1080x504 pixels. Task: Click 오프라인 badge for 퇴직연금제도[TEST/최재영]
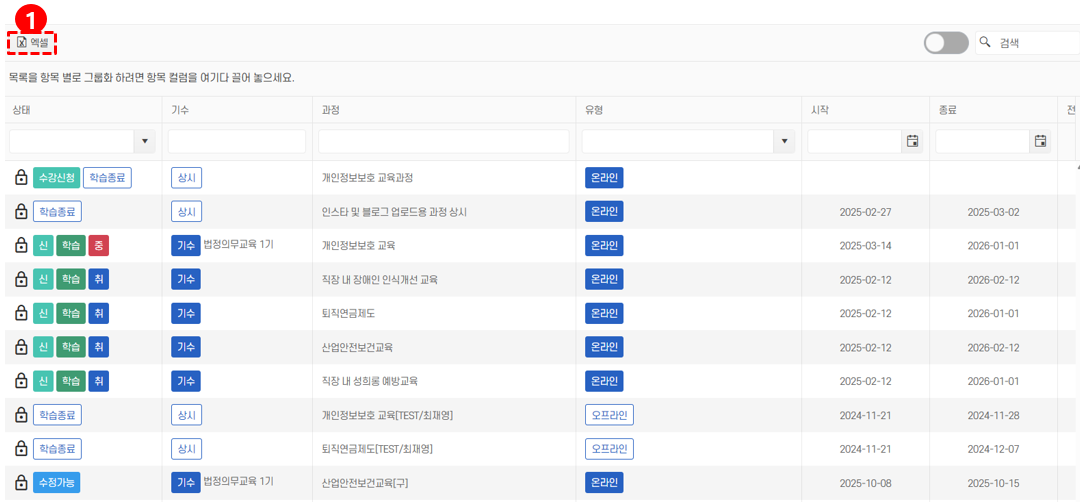point(609,449)
